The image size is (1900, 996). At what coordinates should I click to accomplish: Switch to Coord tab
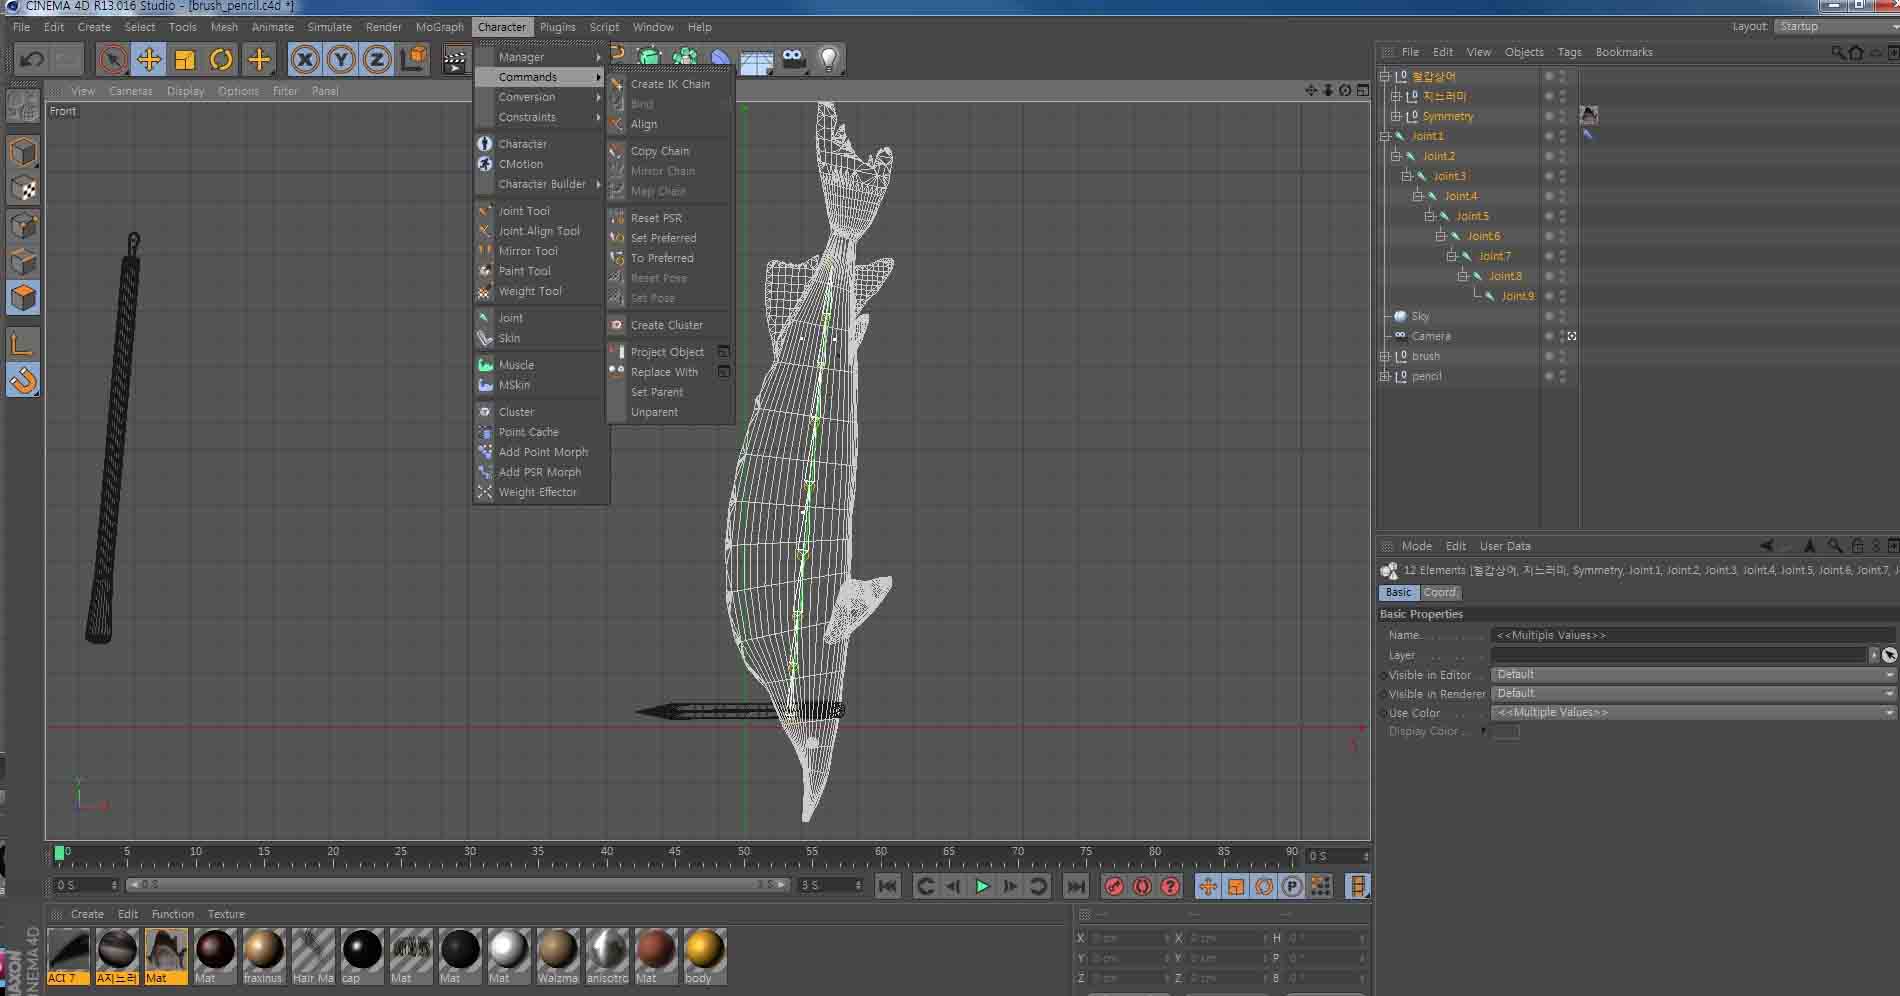tap(1439, 592)
